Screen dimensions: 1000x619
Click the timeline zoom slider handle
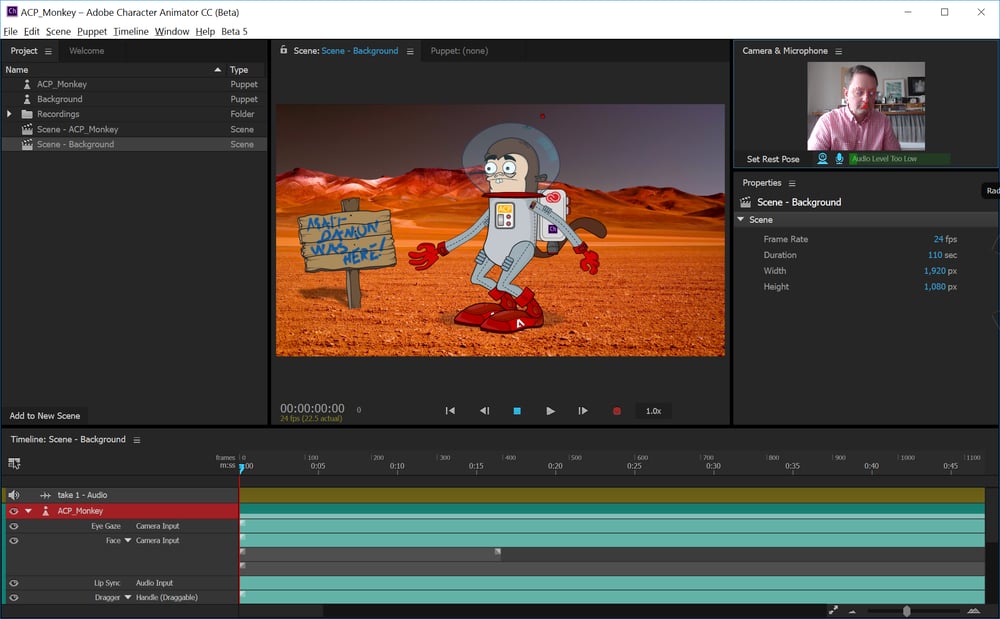(906, 611)
